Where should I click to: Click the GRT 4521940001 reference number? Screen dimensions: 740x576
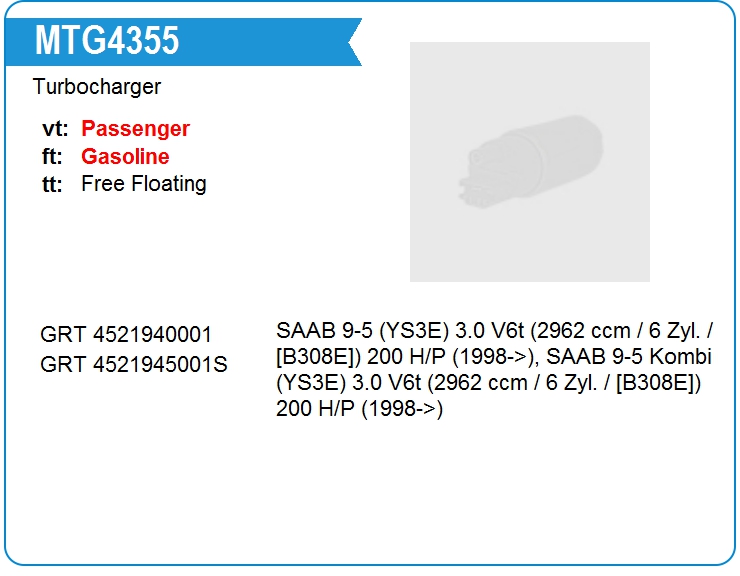pos(126,335)
